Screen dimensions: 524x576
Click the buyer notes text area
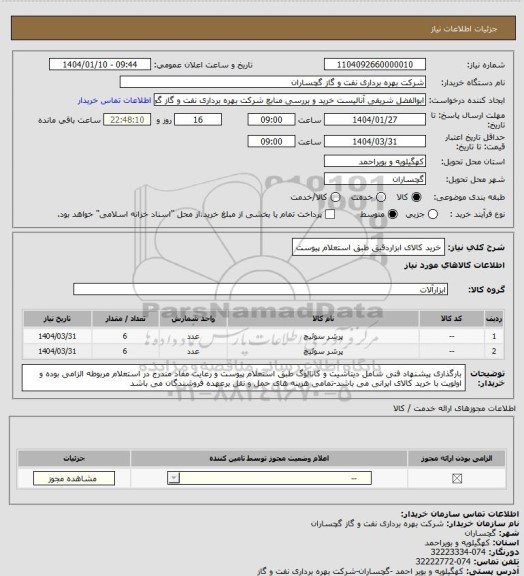(x=244, y=378)
